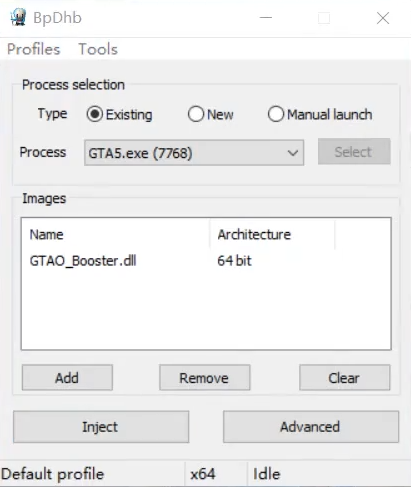Choose the New process type option
The height and width of the screenshot is (487, 411).
pyautogui.click(x=196, y=114)
